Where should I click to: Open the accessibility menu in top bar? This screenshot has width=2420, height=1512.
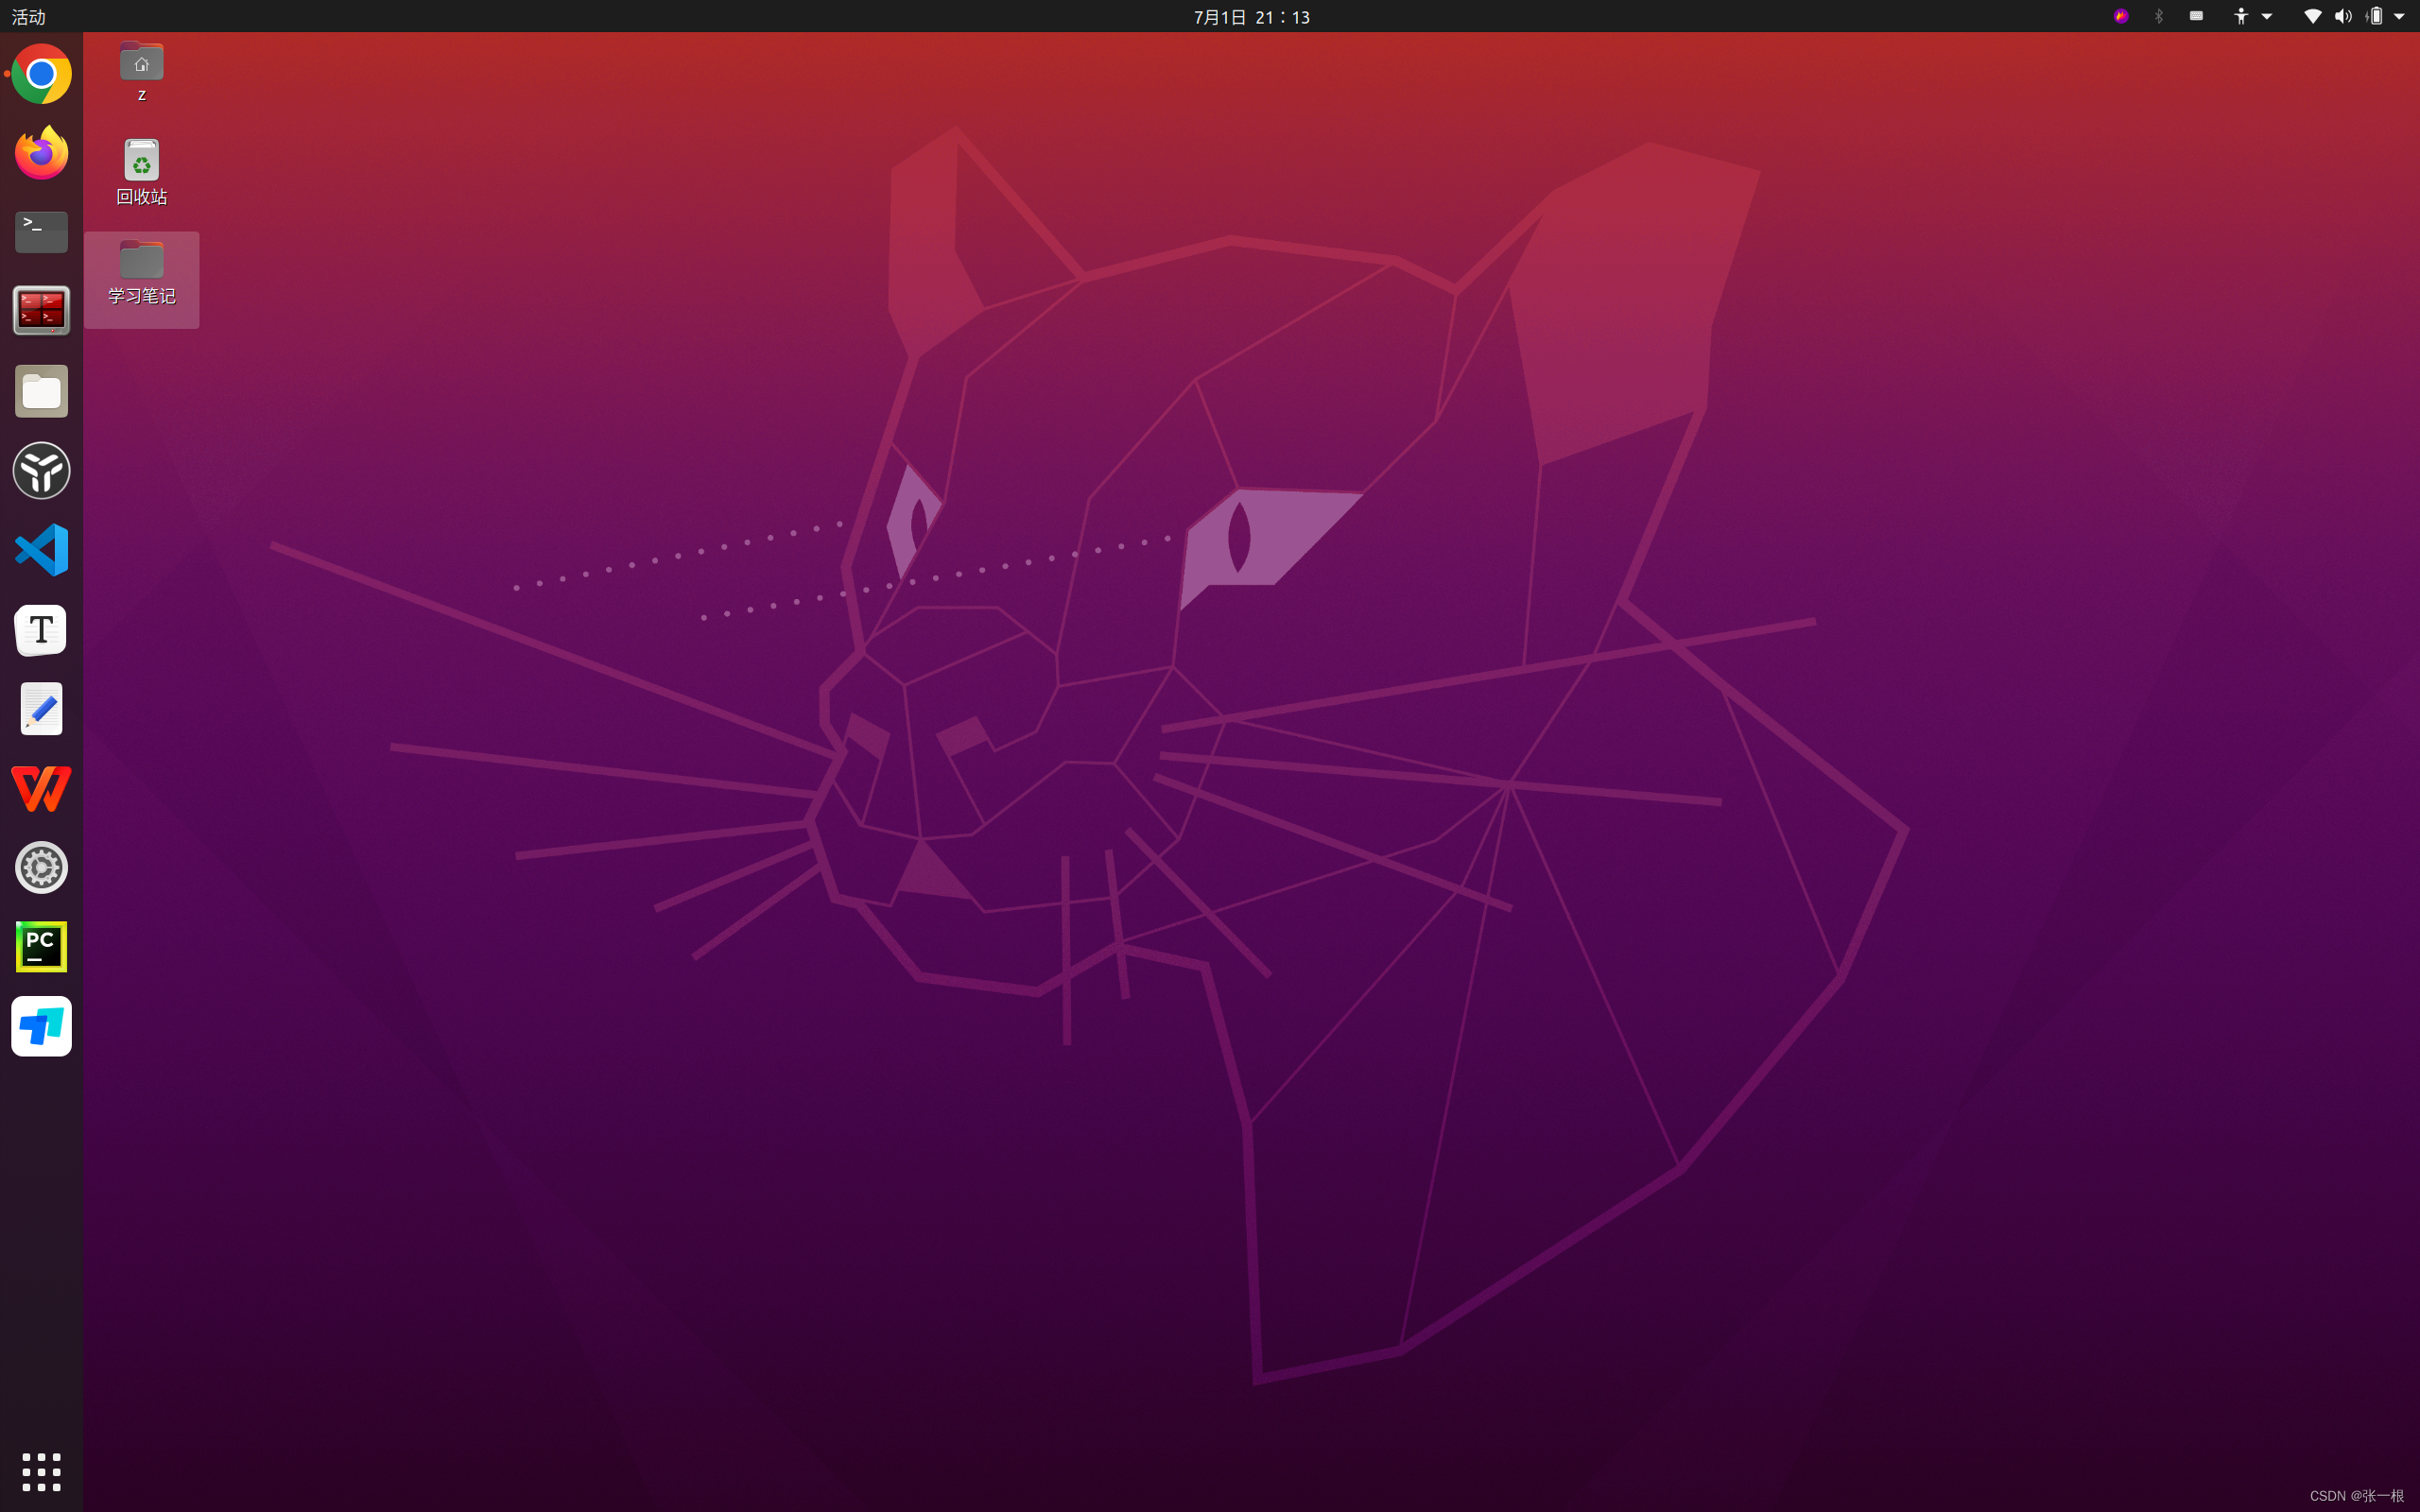coord(2252,16)
